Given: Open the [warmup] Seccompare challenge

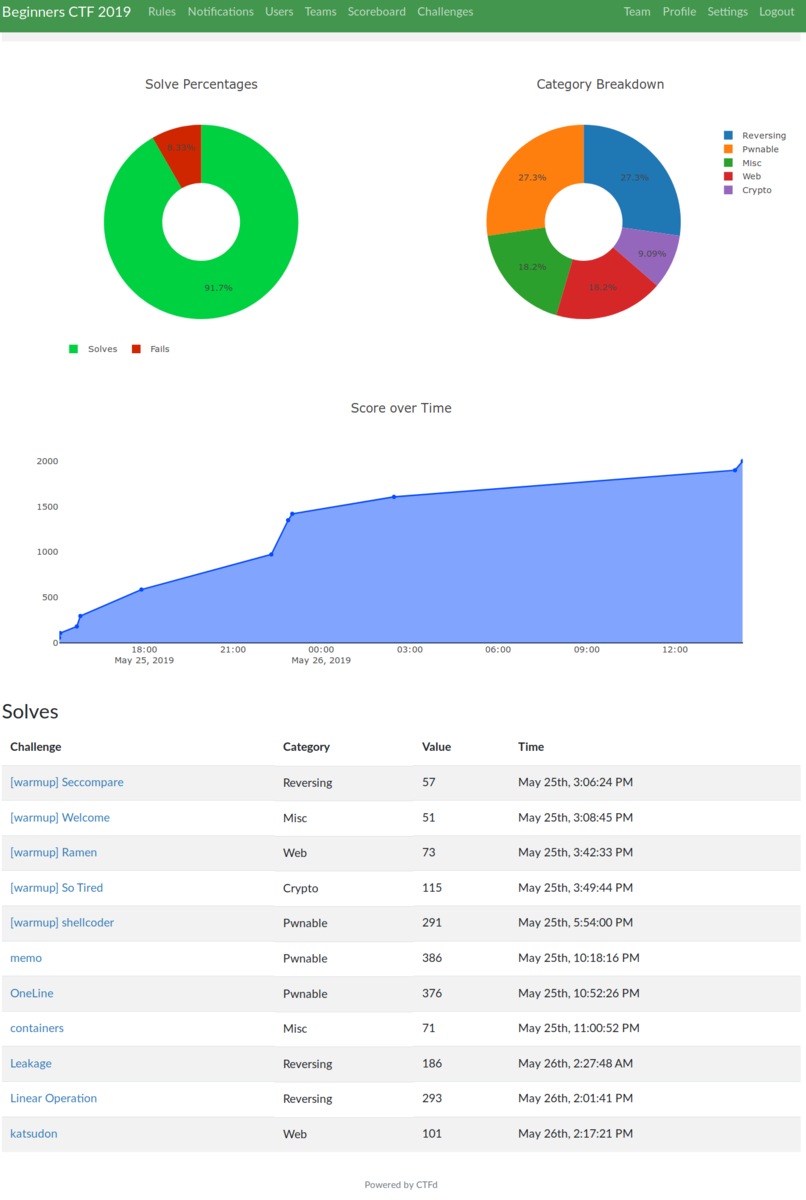Looking at the screenshot, I should point(66,782).
